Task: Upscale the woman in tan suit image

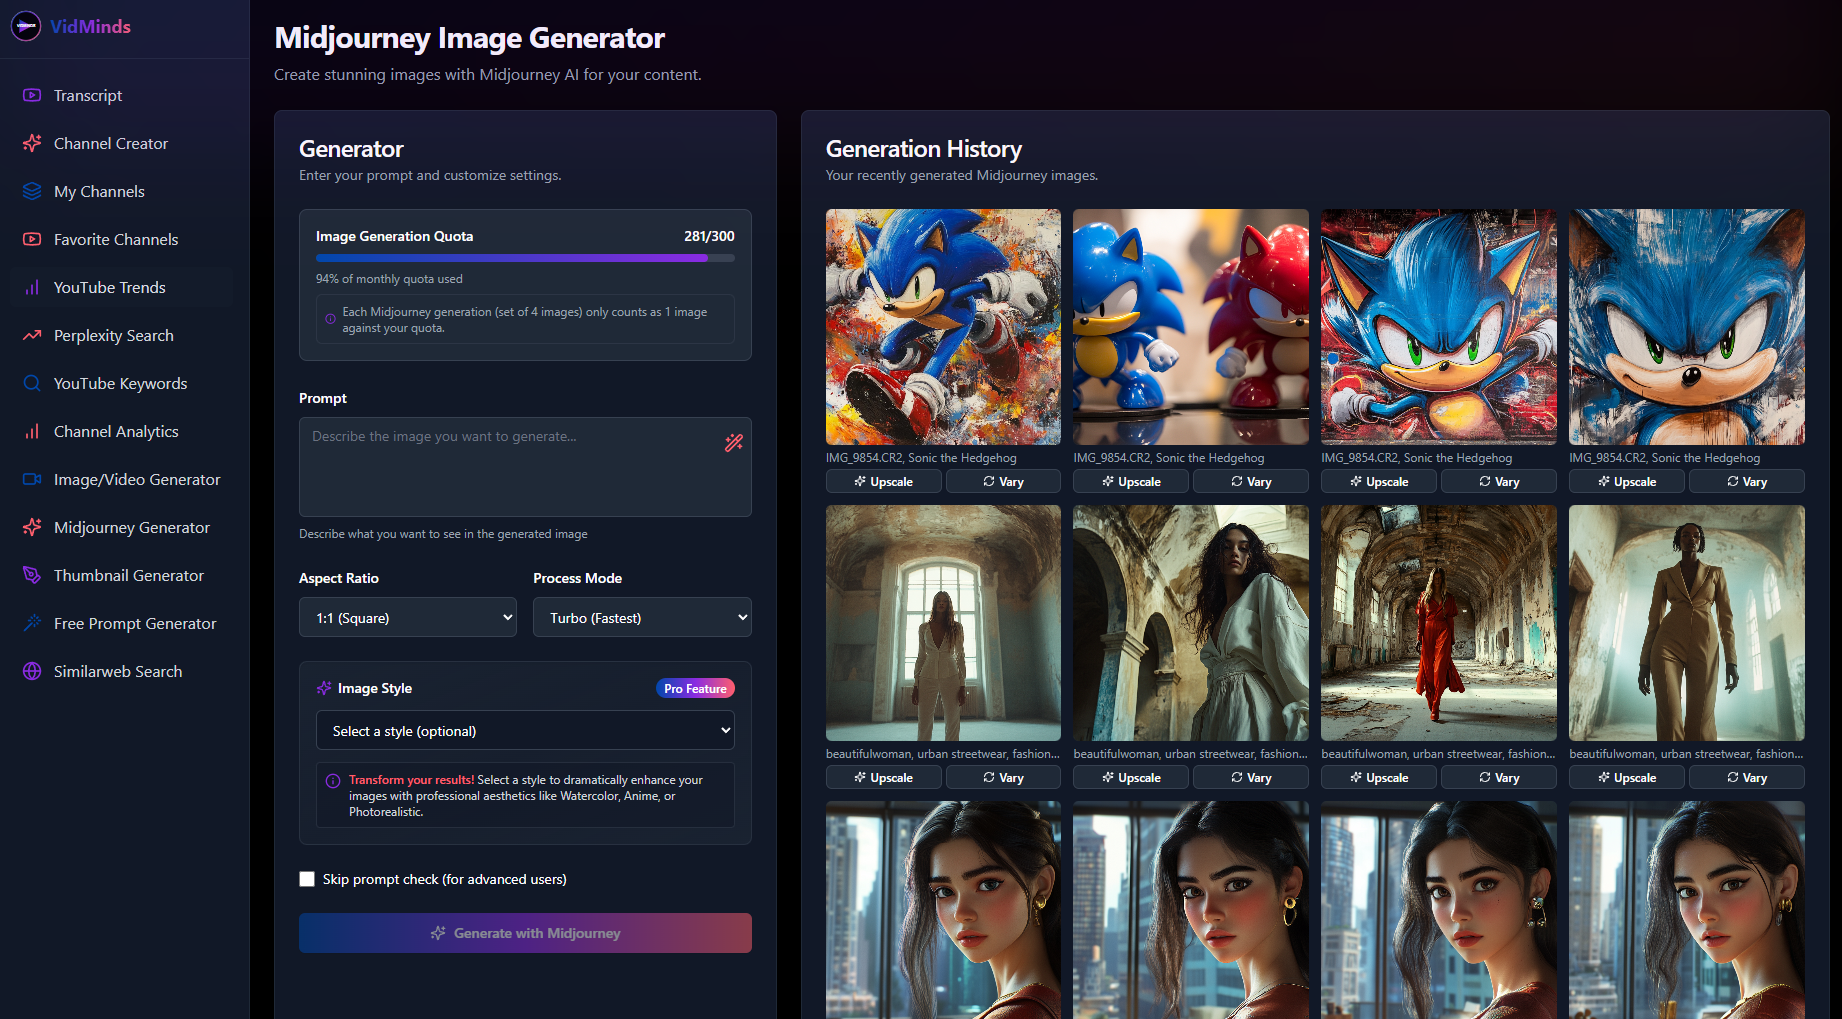Action: 1627,778
